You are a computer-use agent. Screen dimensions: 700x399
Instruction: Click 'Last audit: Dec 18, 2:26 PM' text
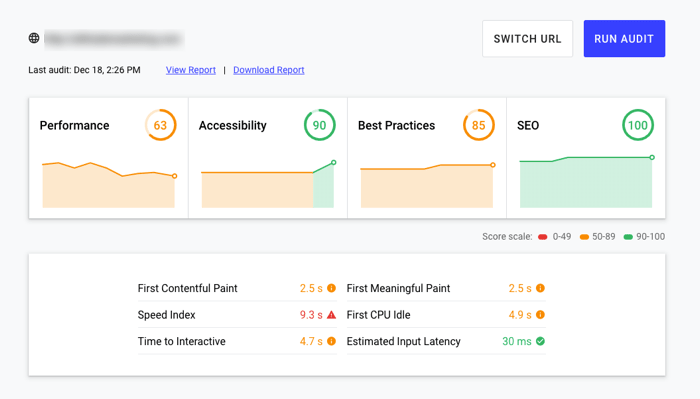[x=84, y=70]
